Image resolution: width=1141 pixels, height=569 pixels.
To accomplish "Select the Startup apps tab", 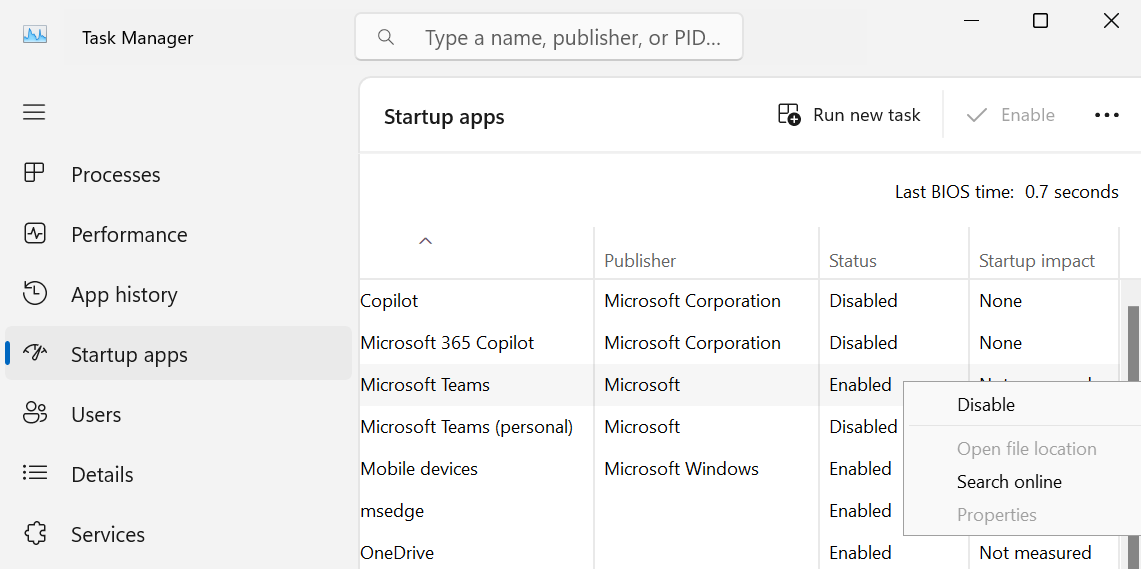I will (x=129, y=354).
